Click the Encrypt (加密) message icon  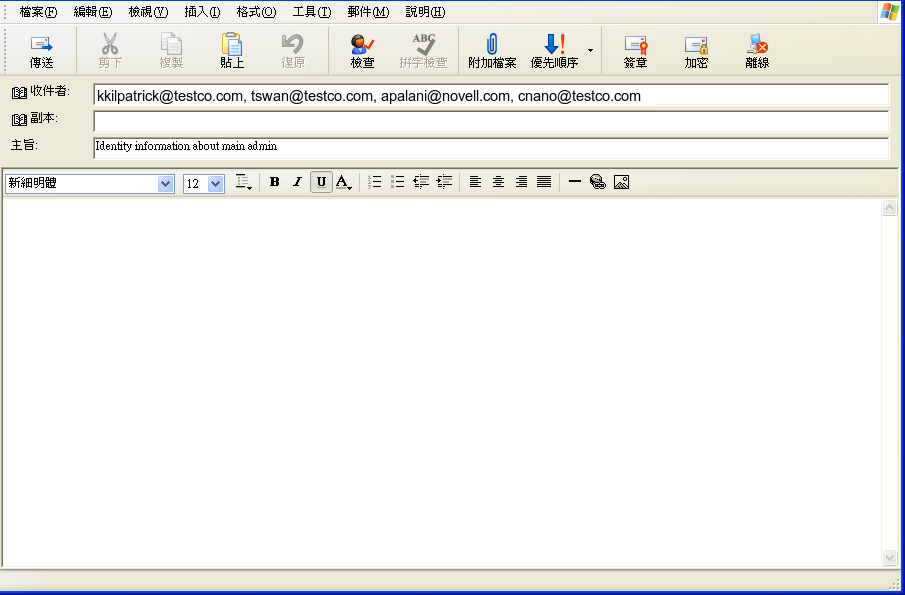click(696, 44)
